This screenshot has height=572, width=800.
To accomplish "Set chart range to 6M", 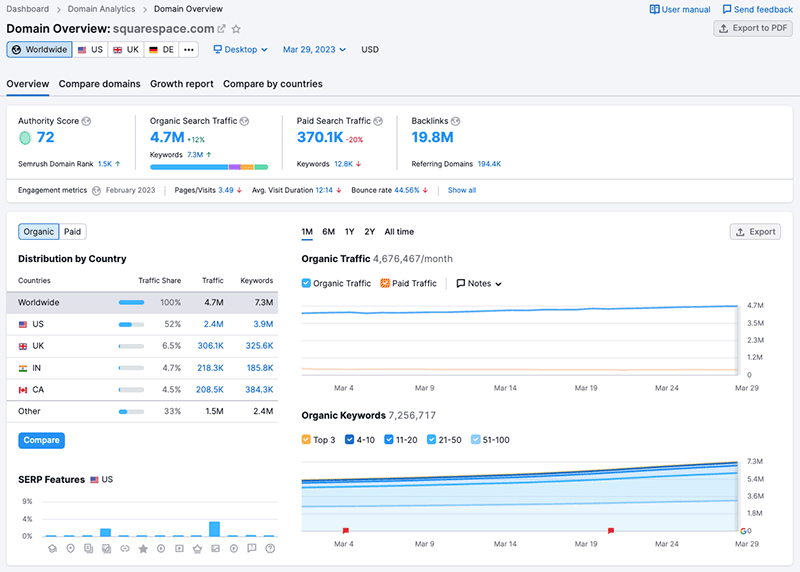I will (329, 232).
